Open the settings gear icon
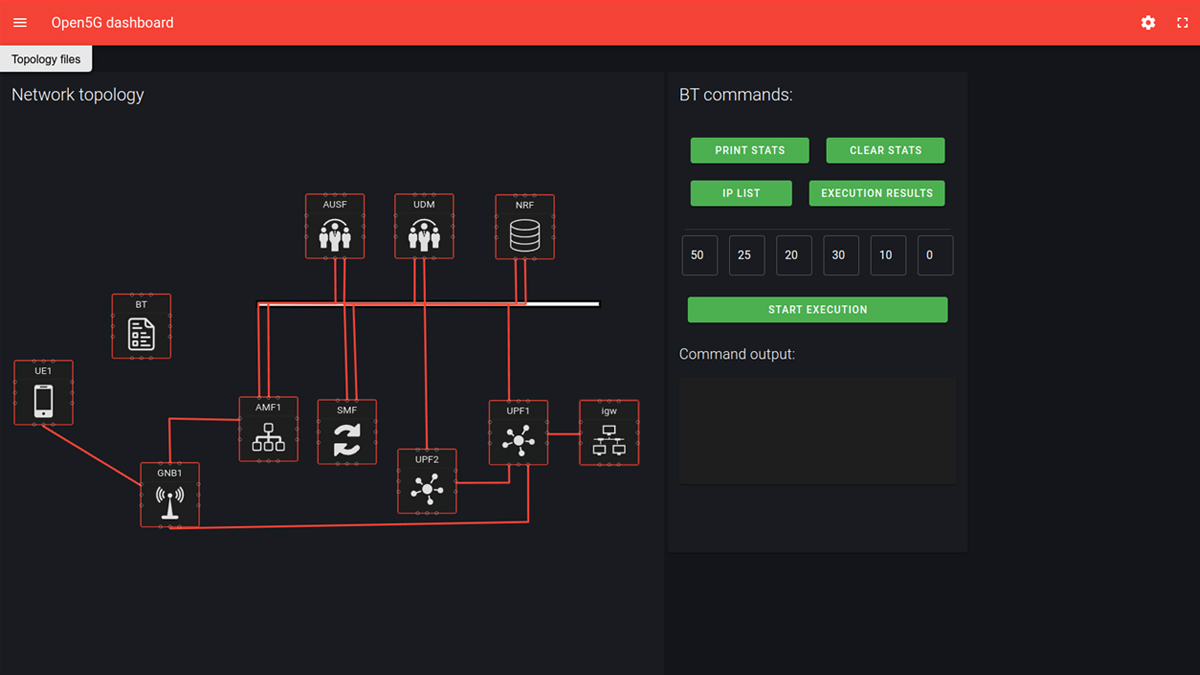Viewport: 1200px width, 675px height. click(1148, 22)
